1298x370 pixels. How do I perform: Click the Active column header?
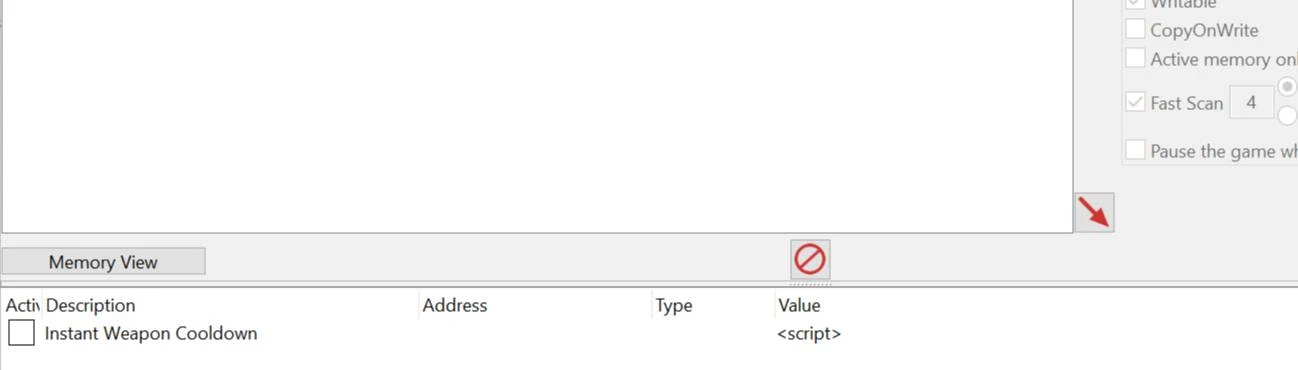tap(21, 305)
